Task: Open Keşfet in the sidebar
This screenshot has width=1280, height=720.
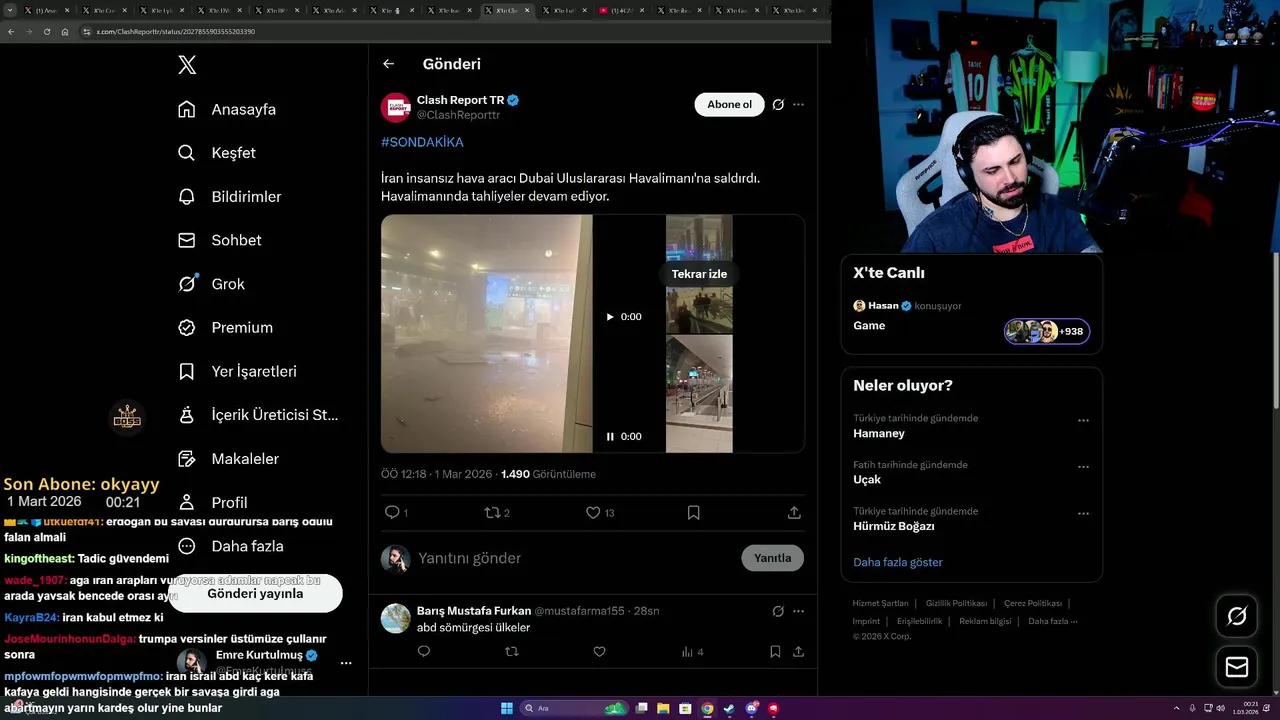Action: pyautogui.click(x=217, y=153)
